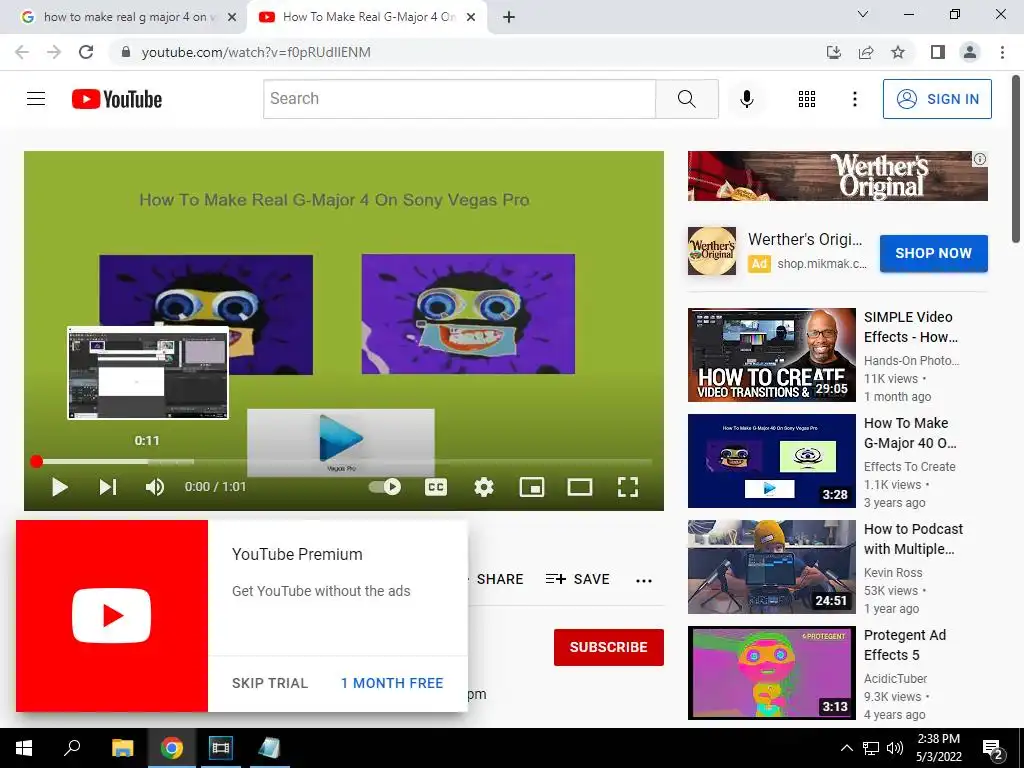Open Windows taskbar search
The height and width of the screenshot is (768, 1024).
pos(72,748)
